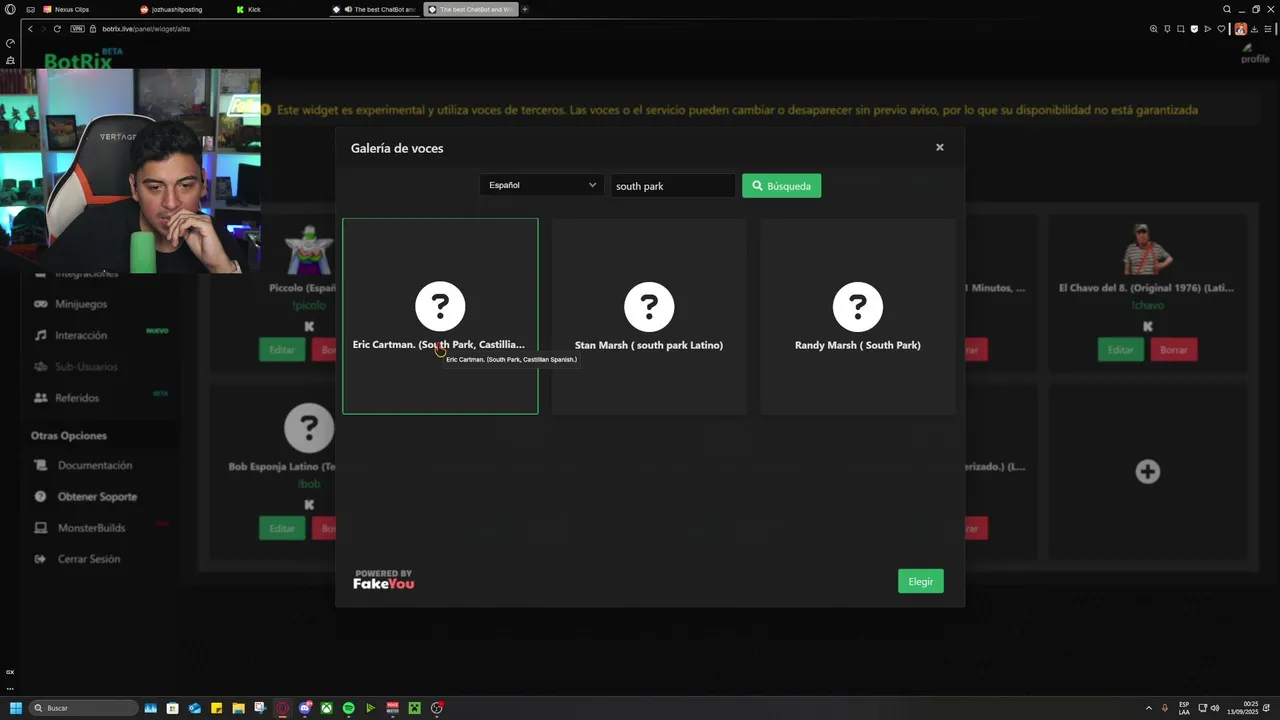
Task: Click the VPN badge in address bar
Action: tap(79, 29)
